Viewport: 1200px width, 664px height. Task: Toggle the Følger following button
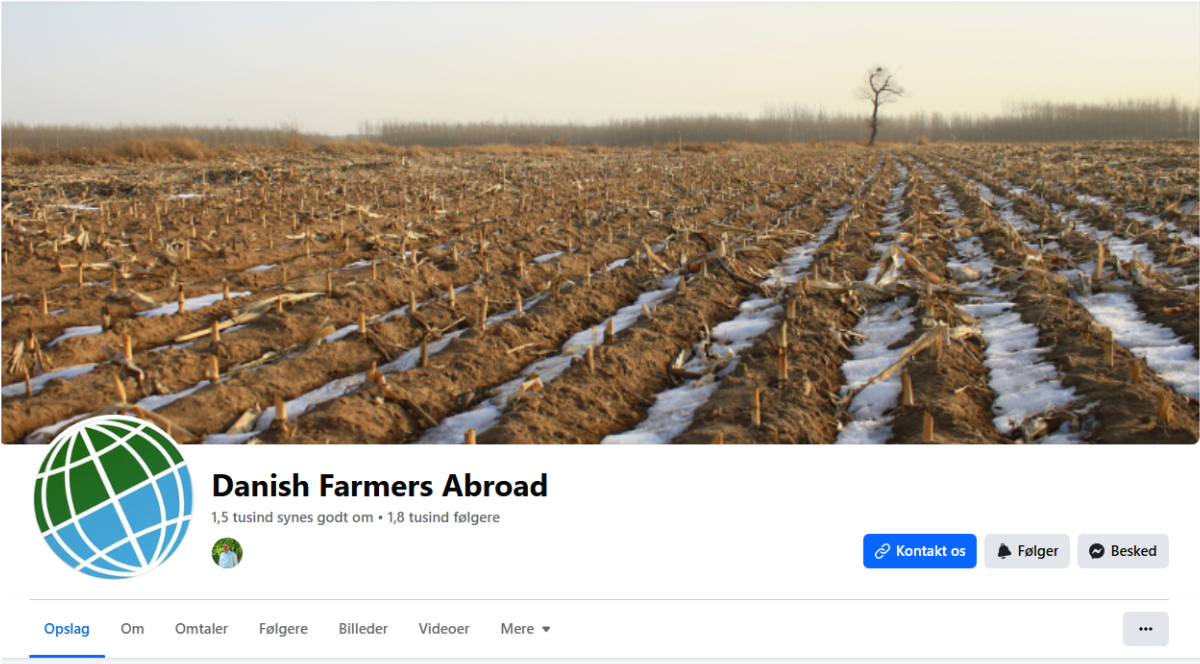[x=1027, y=551]
